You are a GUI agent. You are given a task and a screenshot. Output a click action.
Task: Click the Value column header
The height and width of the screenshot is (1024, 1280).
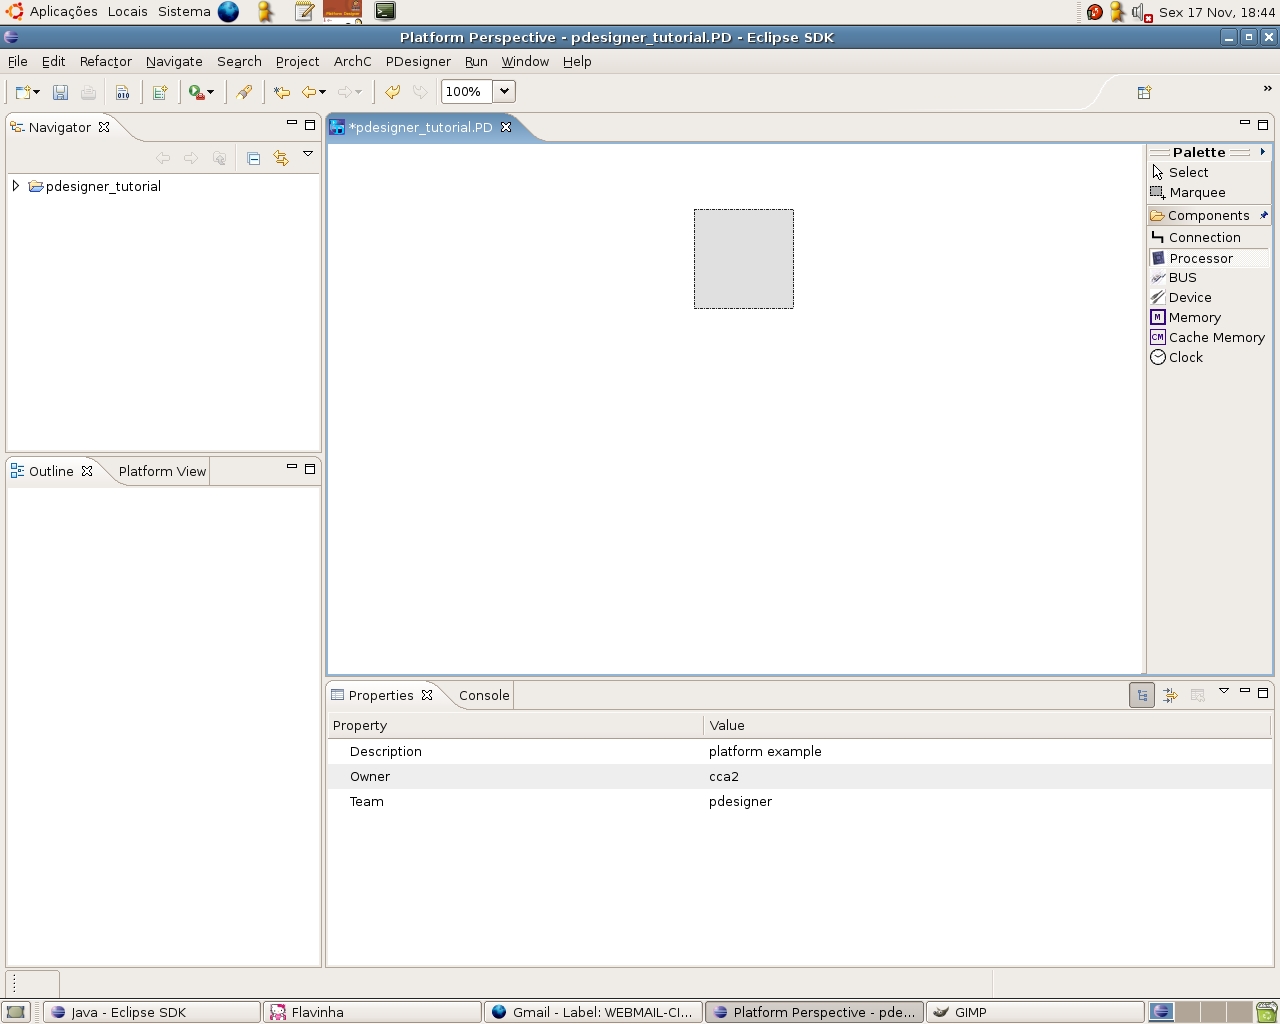click(x=987, y=725)
